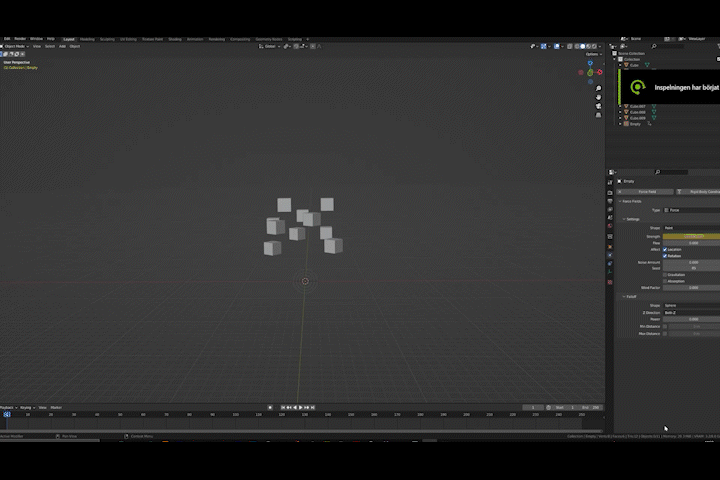Select wireframe viewport shading

[577, 46]
